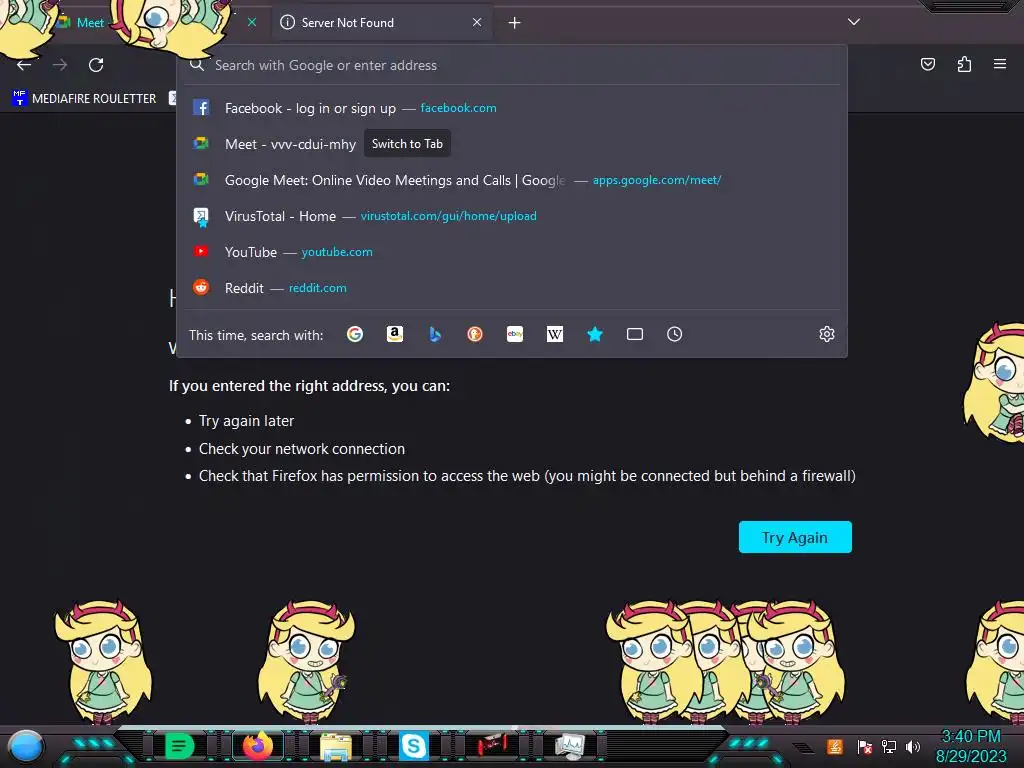Viewport: 1024px width, 768px height.
Task: Click the Switch to Tab button
Action: (x=408, y=144)
